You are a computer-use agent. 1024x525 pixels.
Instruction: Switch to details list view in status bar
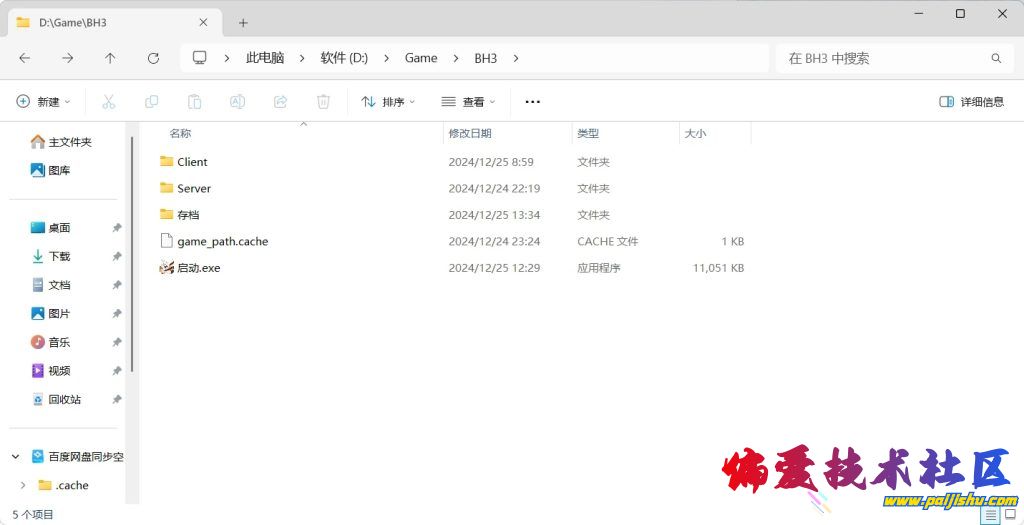[989, 515]
